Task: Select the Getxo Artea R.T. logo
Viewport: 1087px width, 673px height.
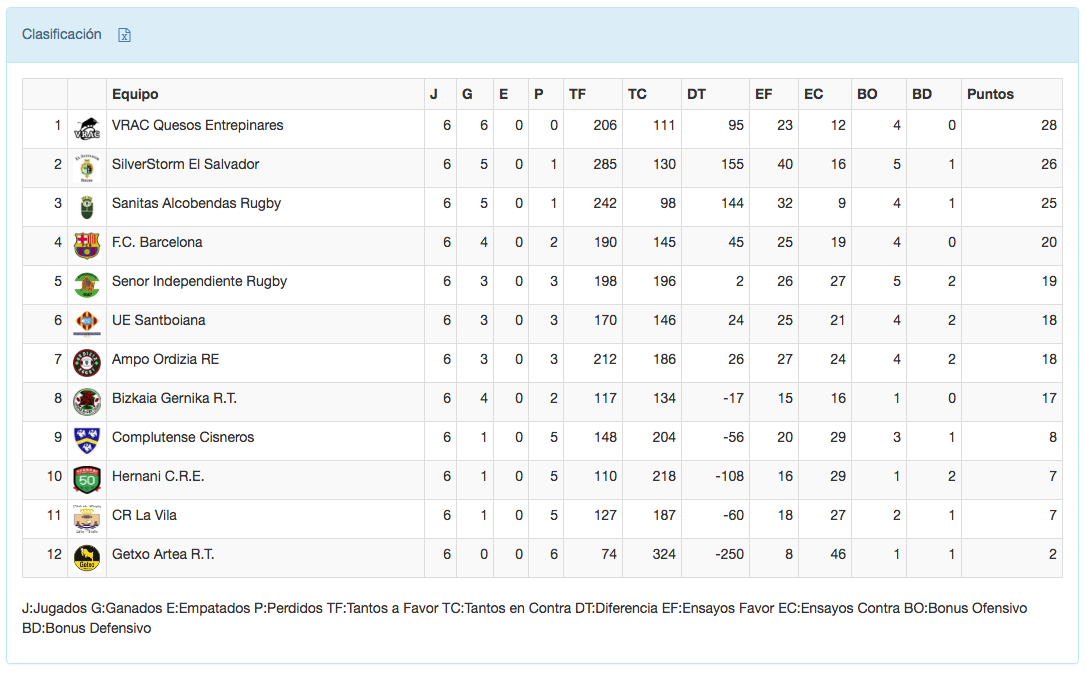Action: coord(87,557)
